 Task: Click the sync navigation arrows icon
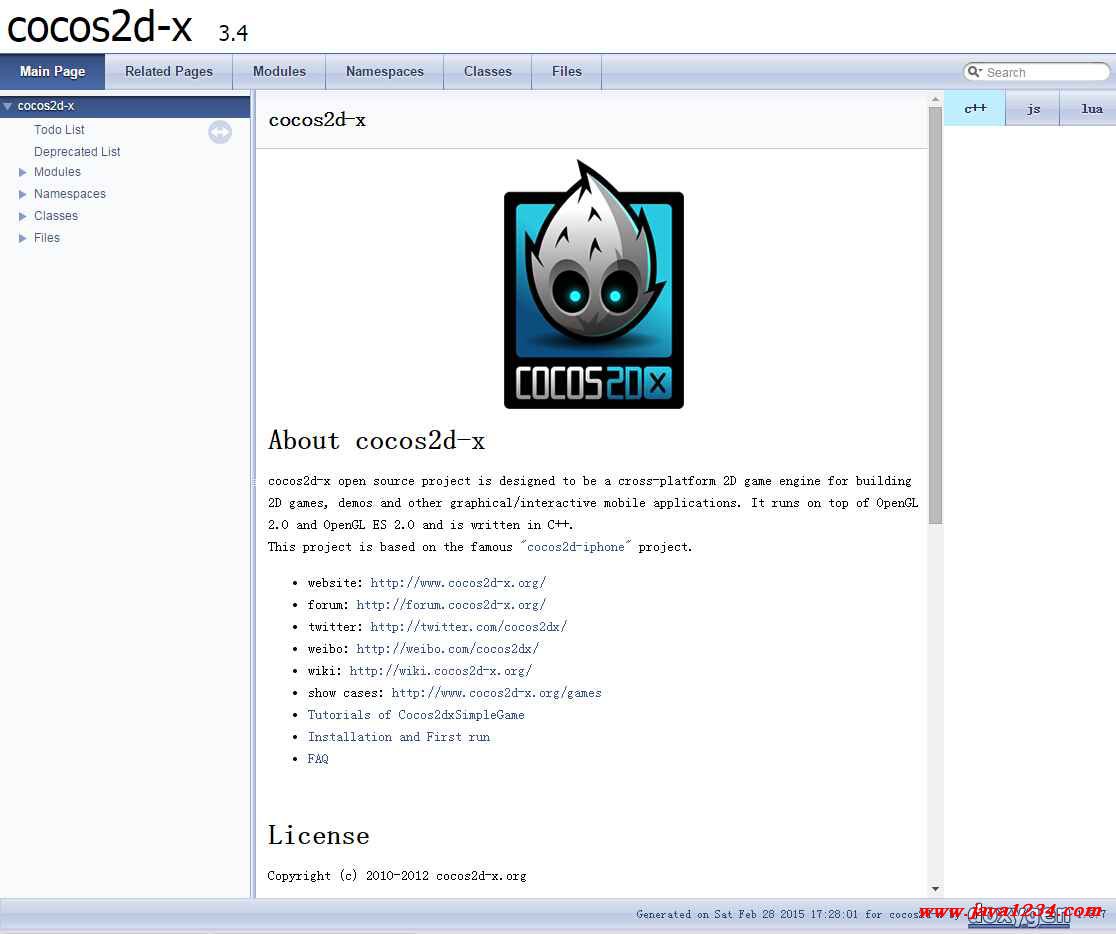coord(220,132)
